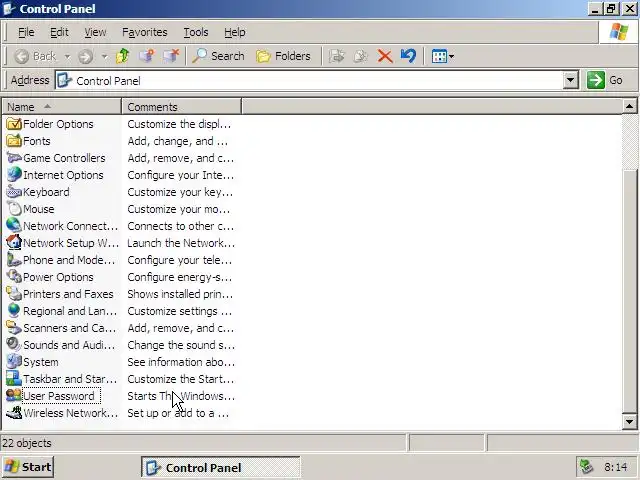
Task: Click 'Customize your key...' comment text
Action: (x=180, y=192)
